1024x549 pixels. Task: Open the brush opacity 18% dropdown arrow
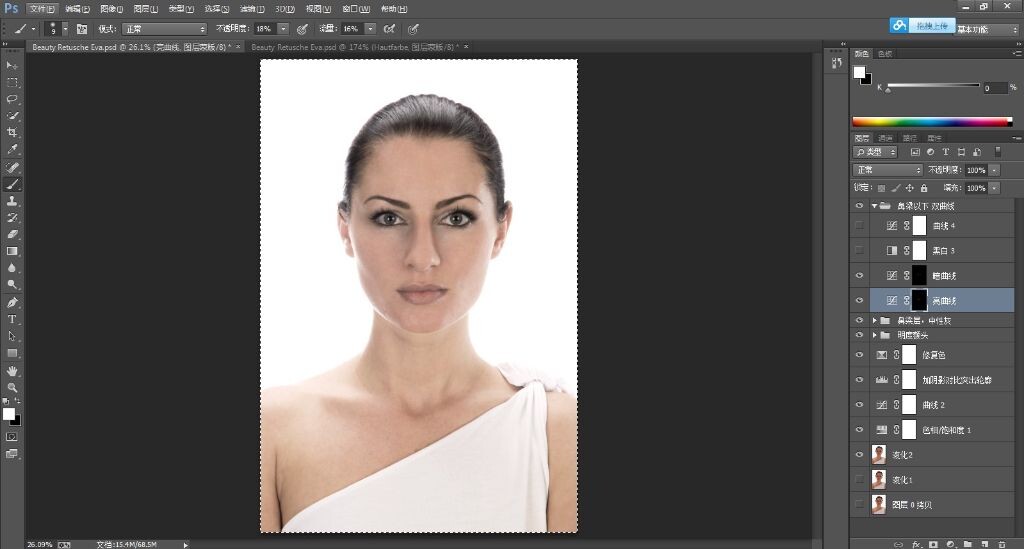[283, 29]
